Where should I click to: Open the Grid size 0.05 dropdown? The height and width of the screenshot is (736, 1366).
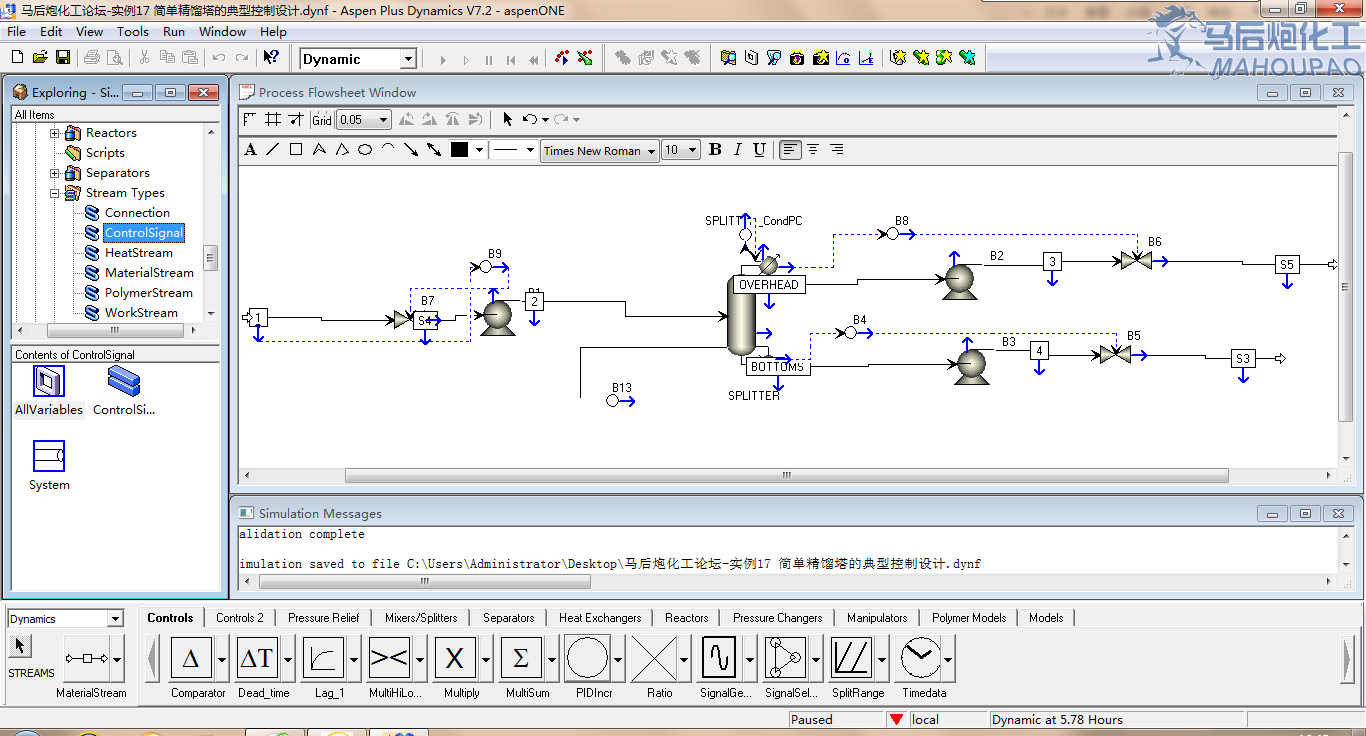tap(383, 120)
